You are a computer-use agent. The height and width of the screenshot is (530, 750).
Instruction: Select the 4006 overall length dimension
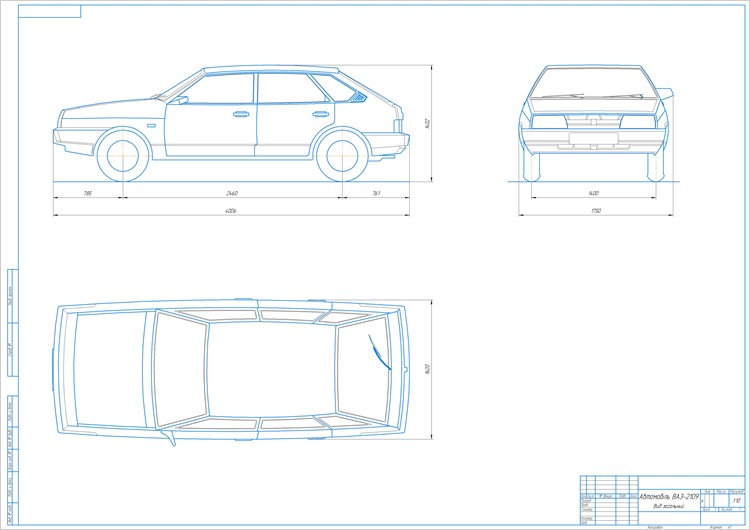(x=231, y=210)
